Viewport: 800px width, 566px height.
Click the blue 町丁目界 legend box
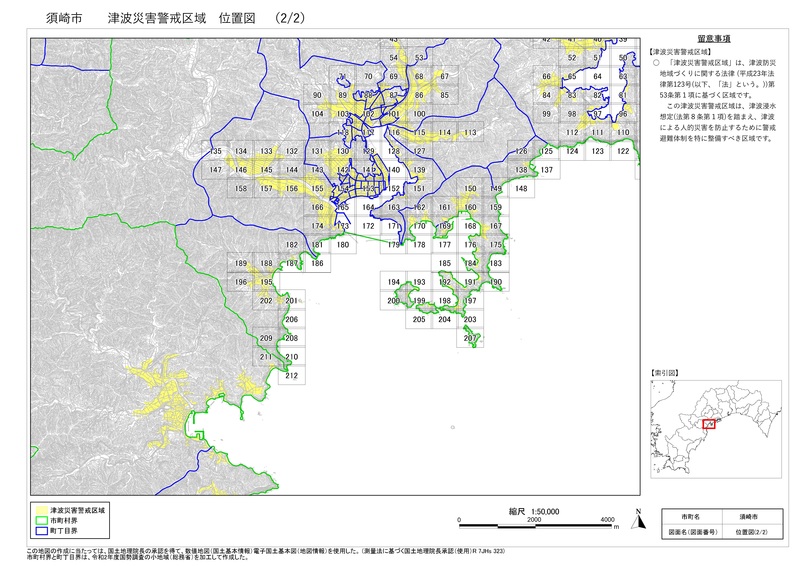pyautogui.click(x=41, y=532)
